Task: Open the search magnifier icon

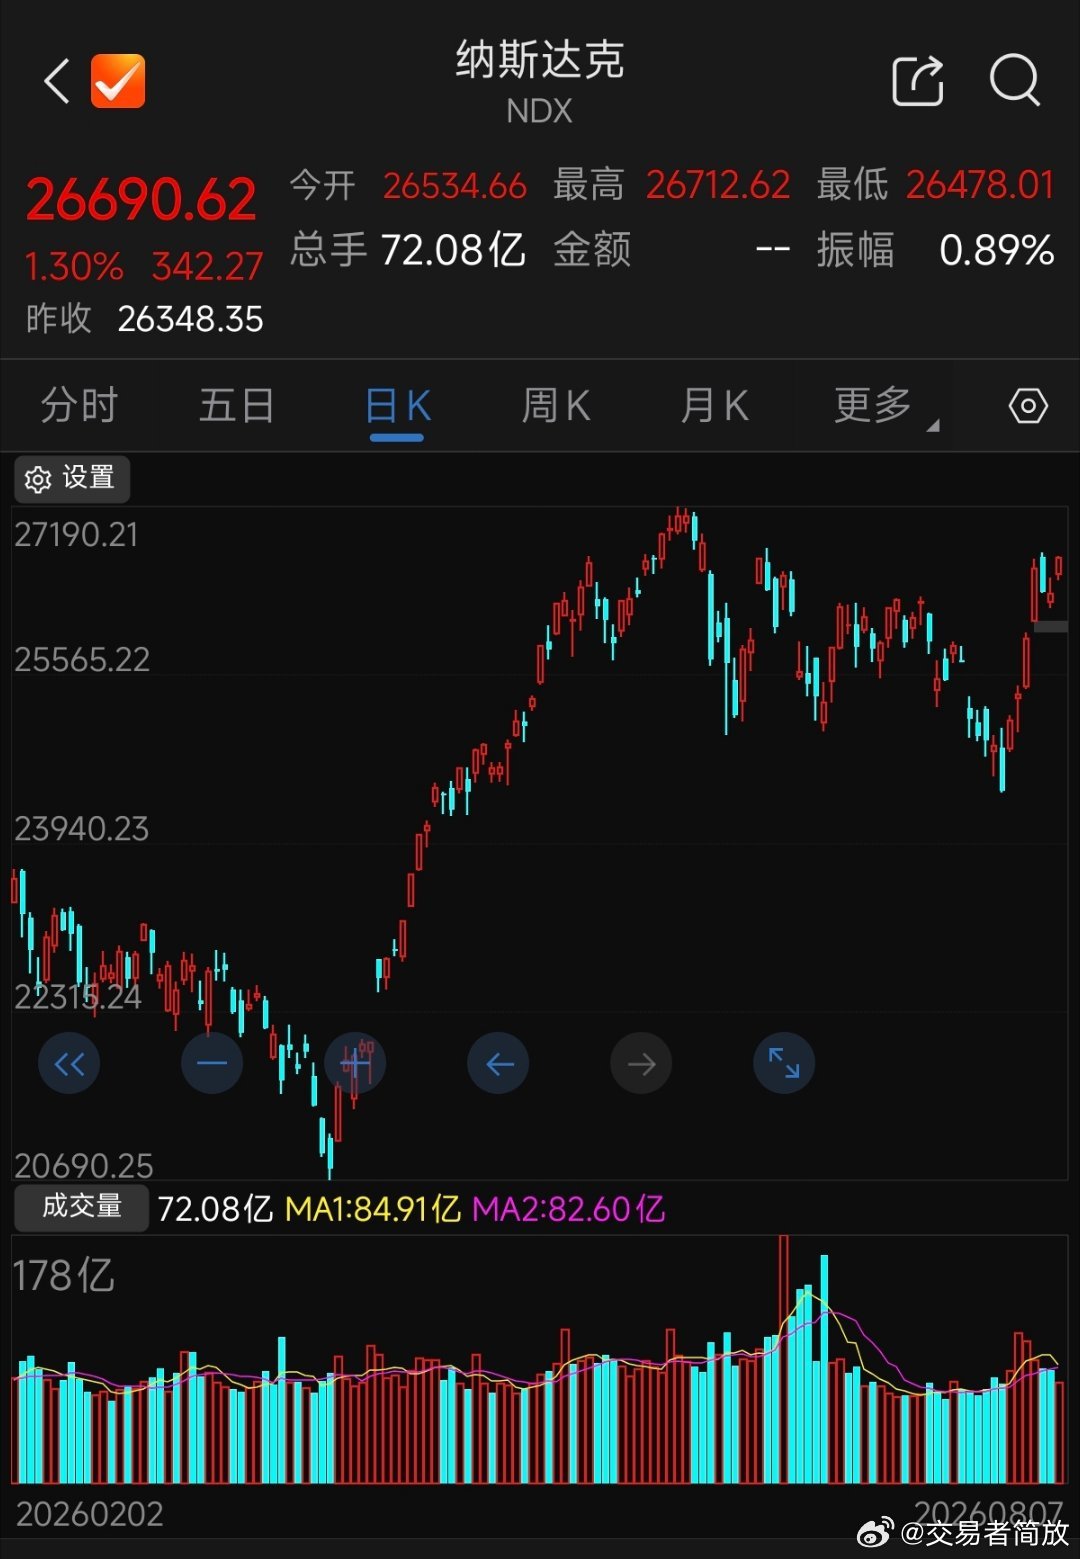Action: [x=1015, y=81]
